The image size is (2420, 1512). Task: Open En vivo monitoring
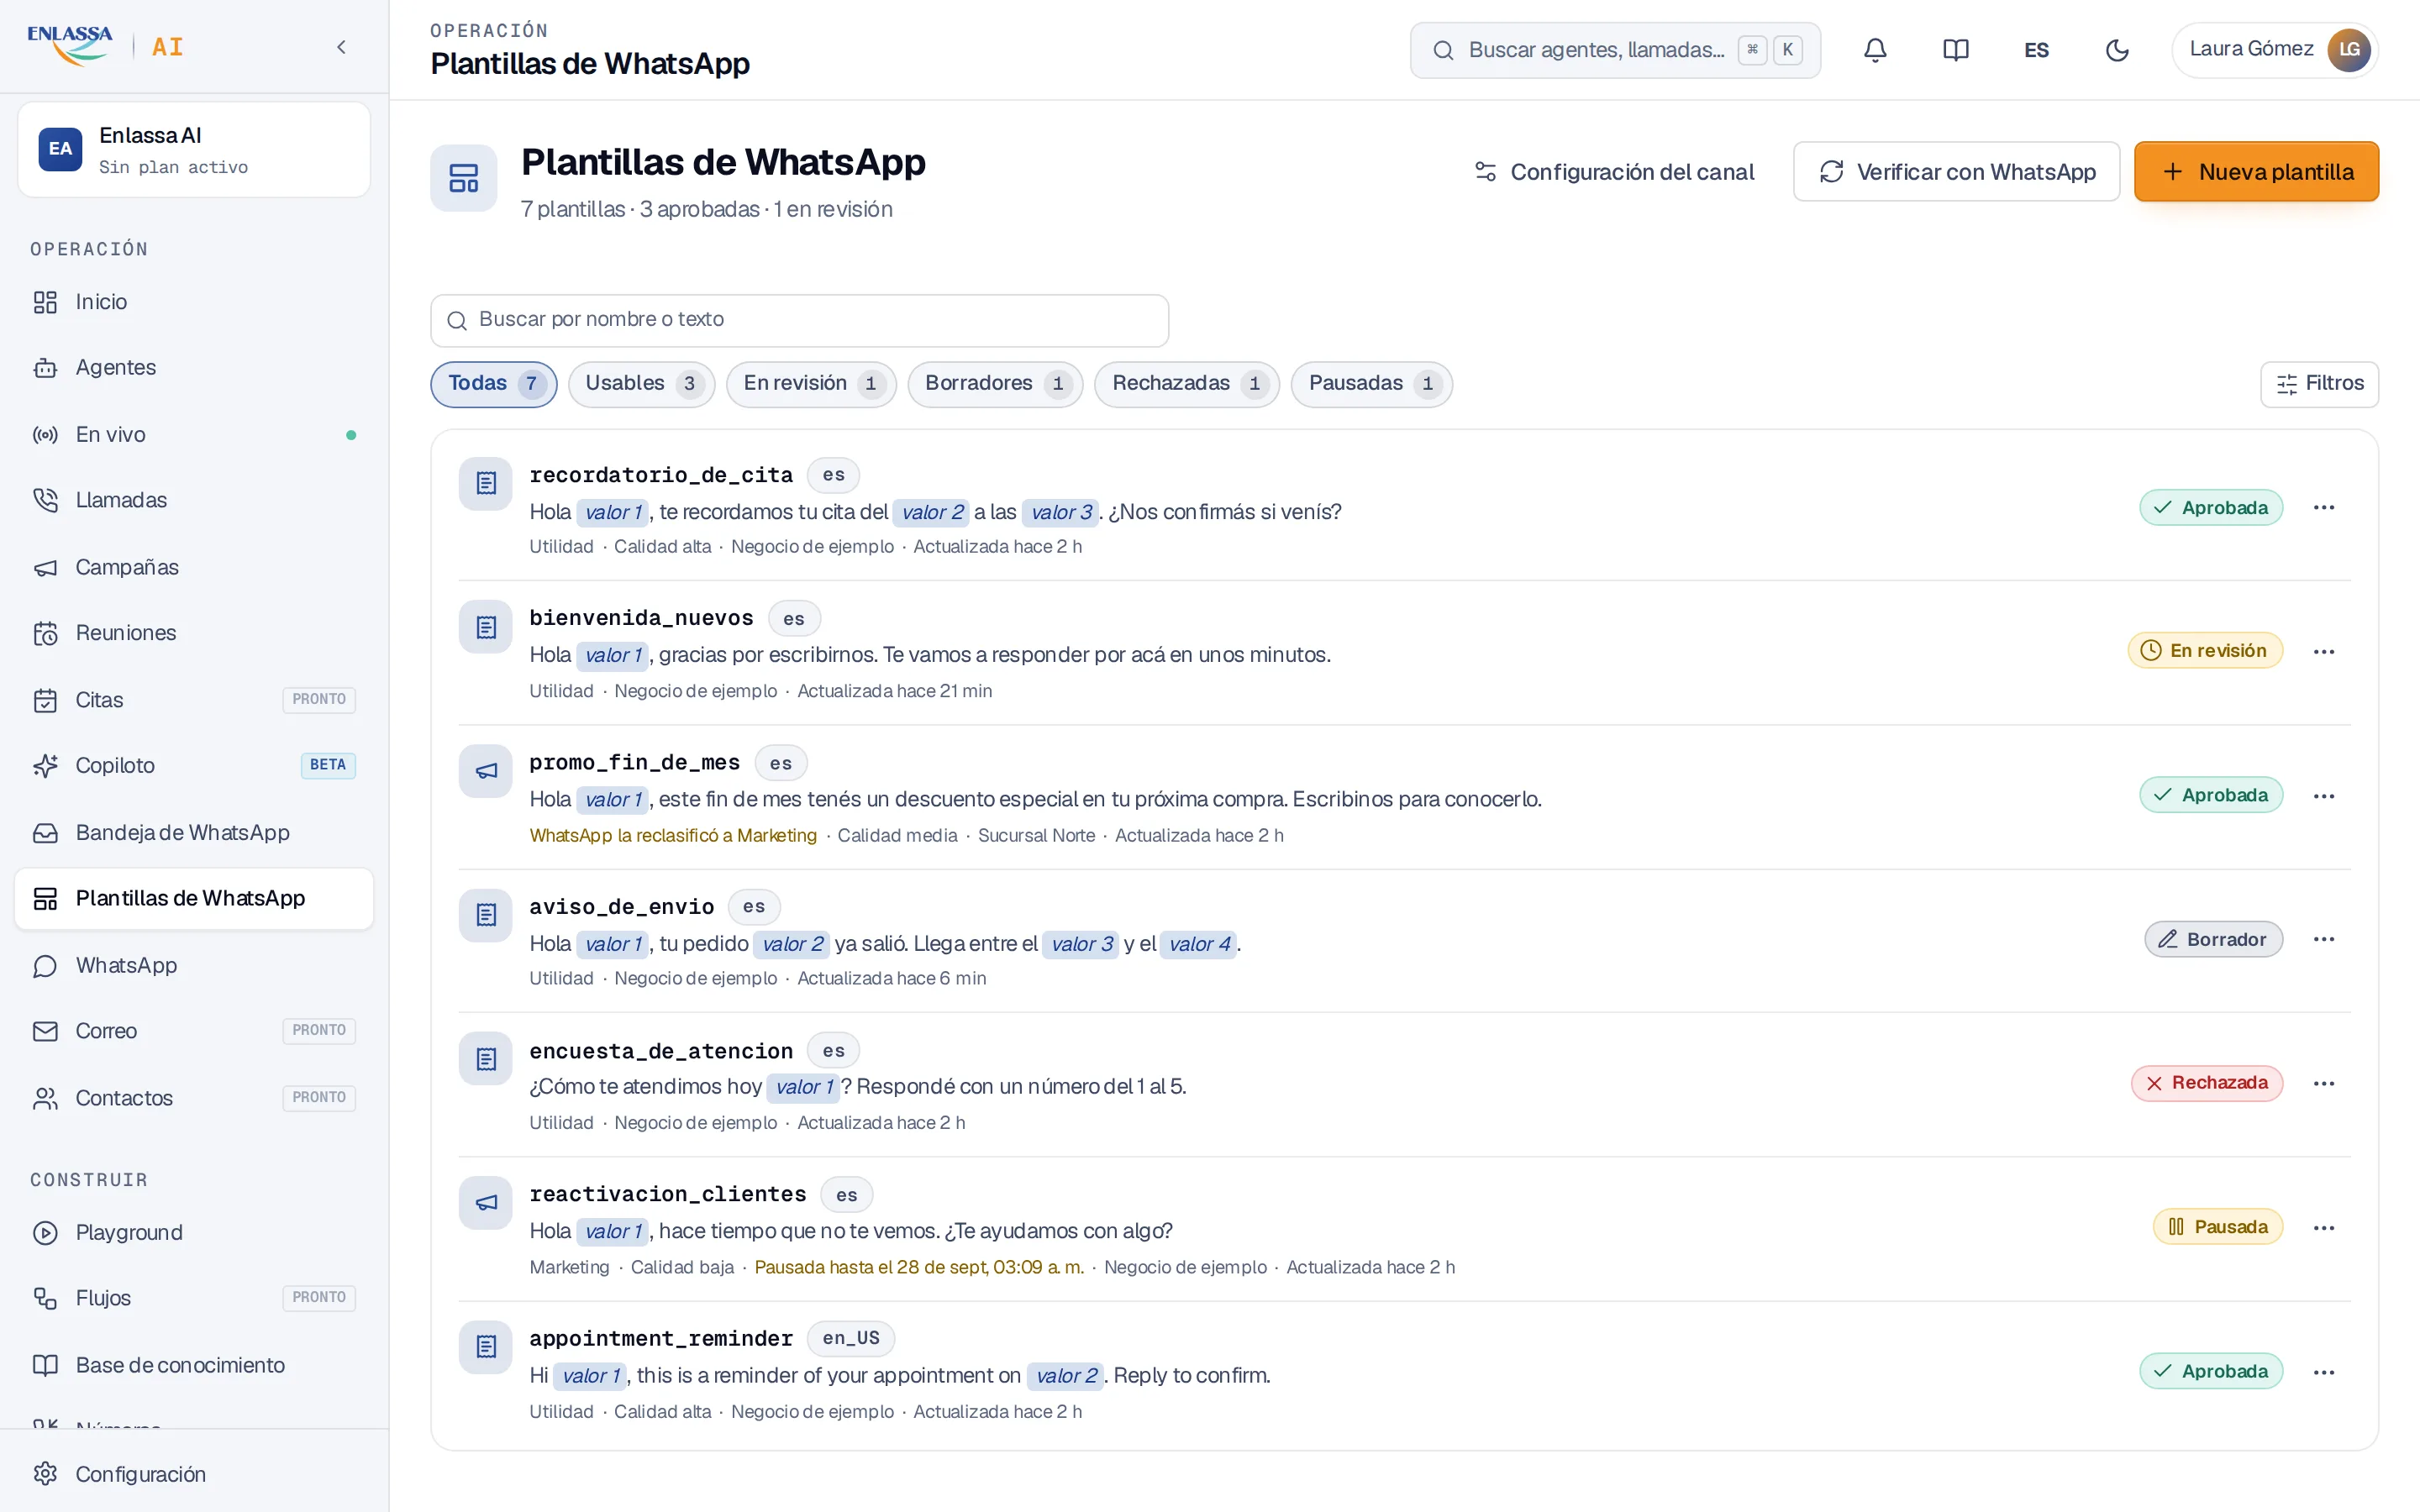(194, 435)
